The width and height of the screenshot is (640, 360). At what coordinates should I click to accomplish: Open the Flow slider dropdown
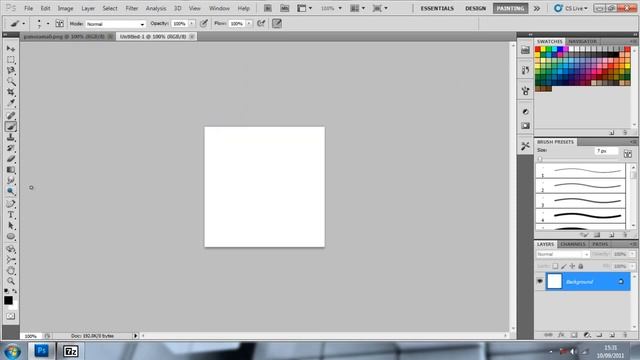point(249,24)
